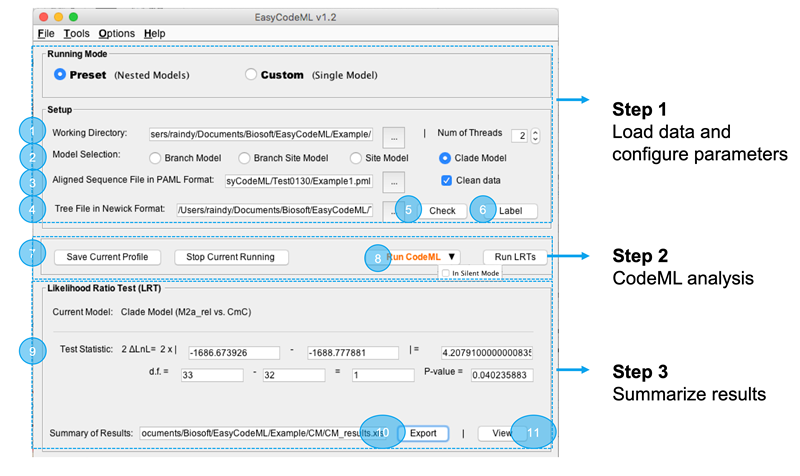
Task: Choose the Branch Site Model option
Action: (244, 158)
